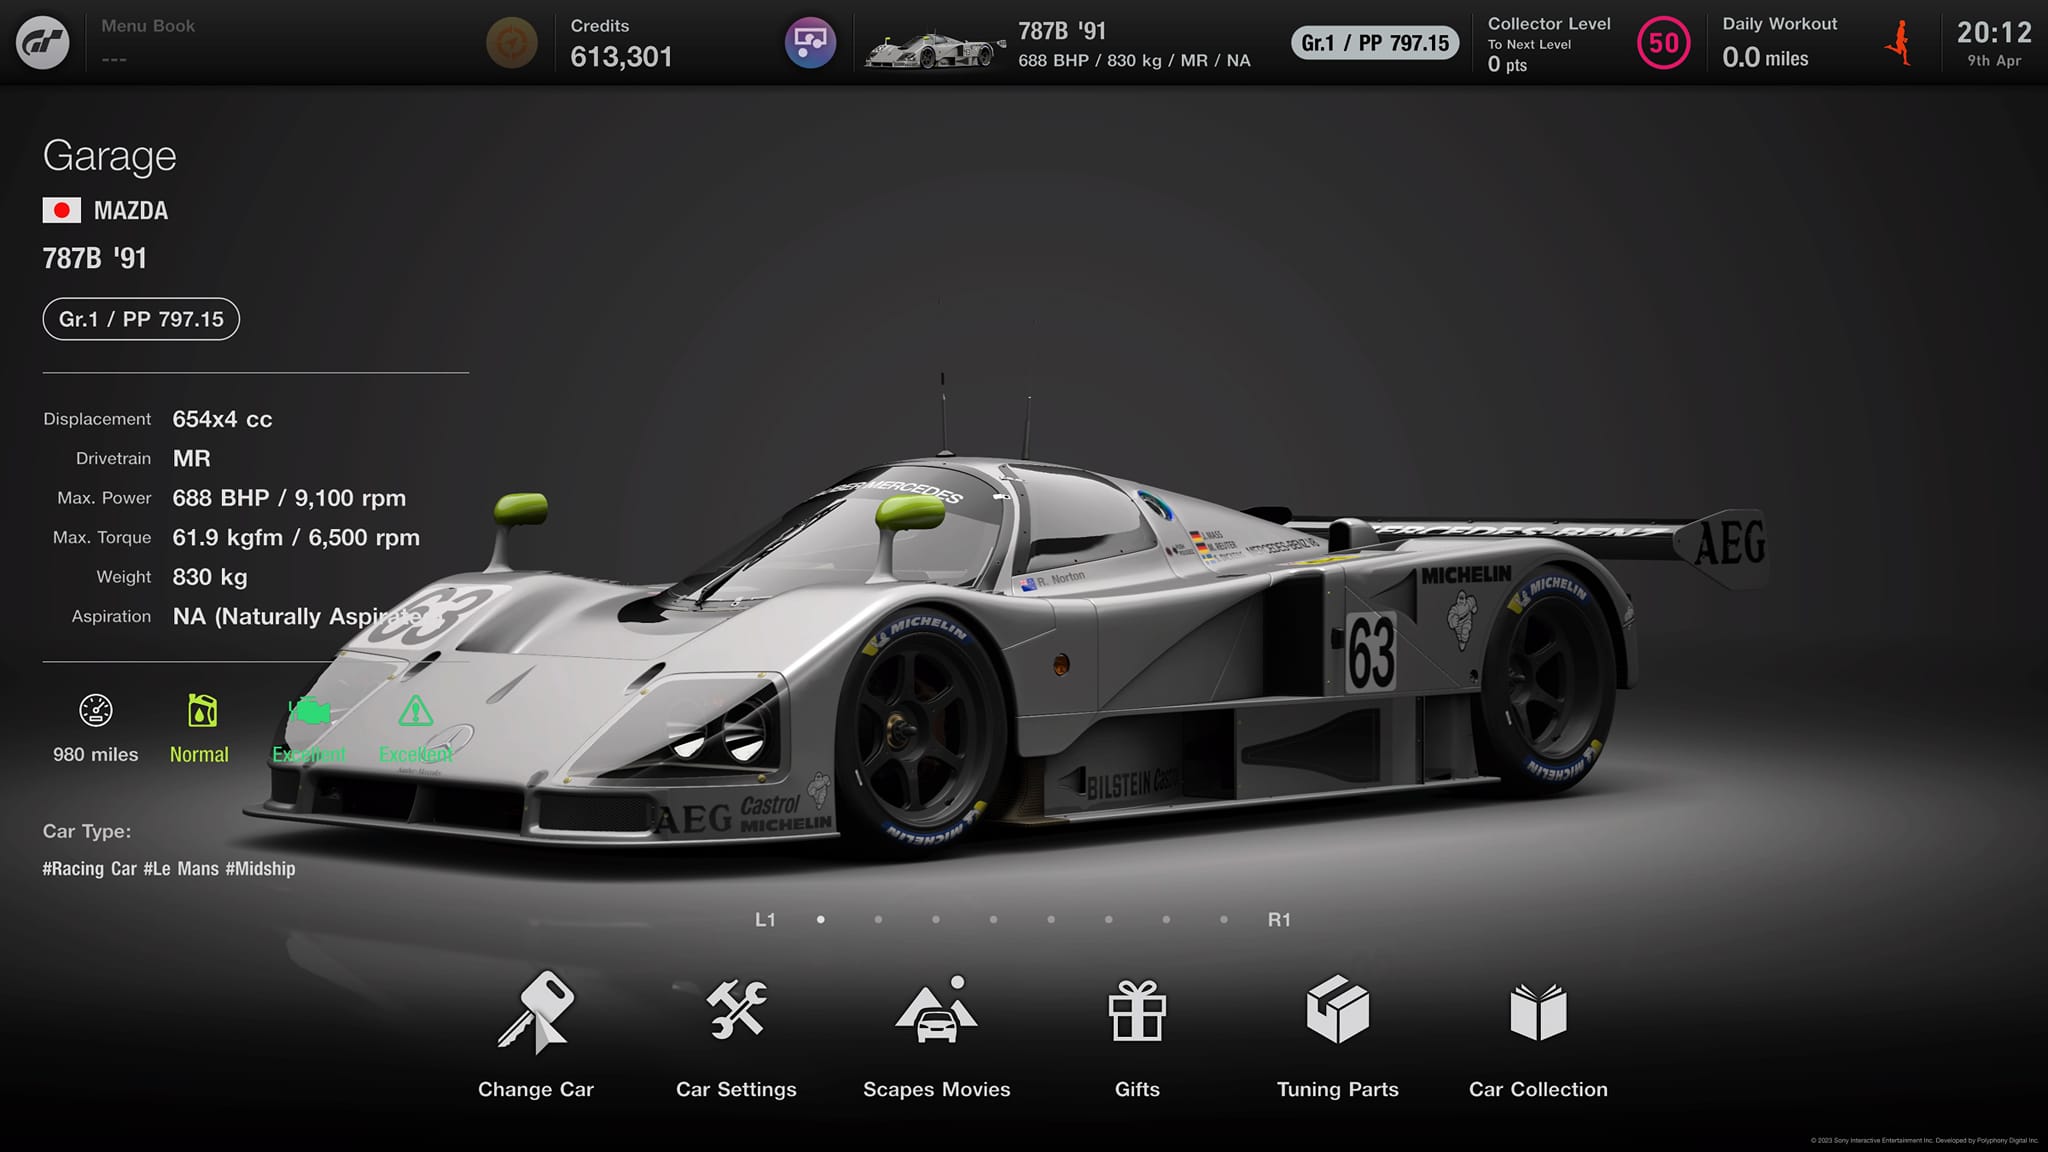
Task: Open Car Settings tools icon
Action: click(737, 1010)
